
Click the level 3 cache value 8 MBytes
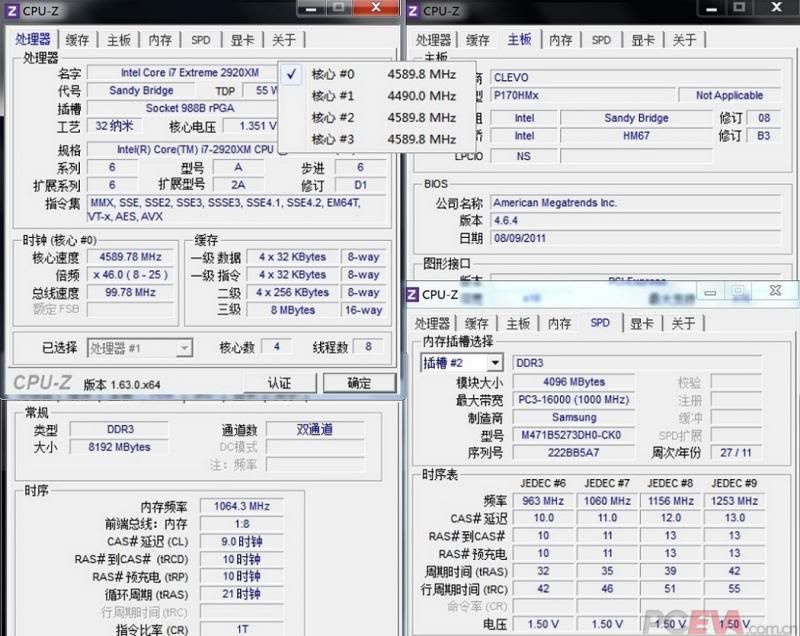coord(293,310)
